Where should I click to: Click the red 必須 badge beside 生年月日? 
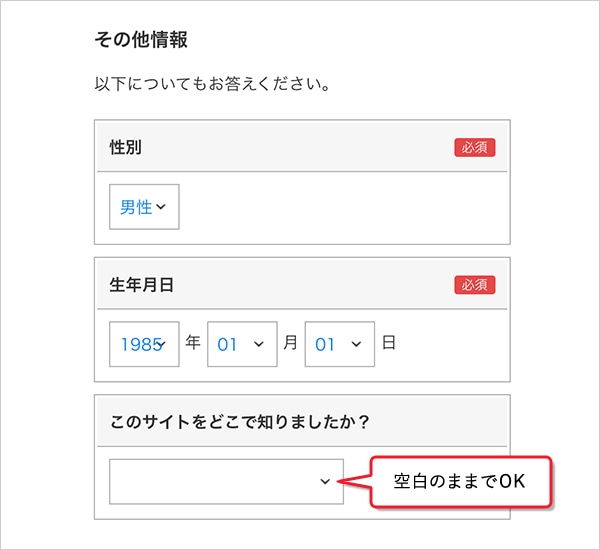click(x=475, y=285)
